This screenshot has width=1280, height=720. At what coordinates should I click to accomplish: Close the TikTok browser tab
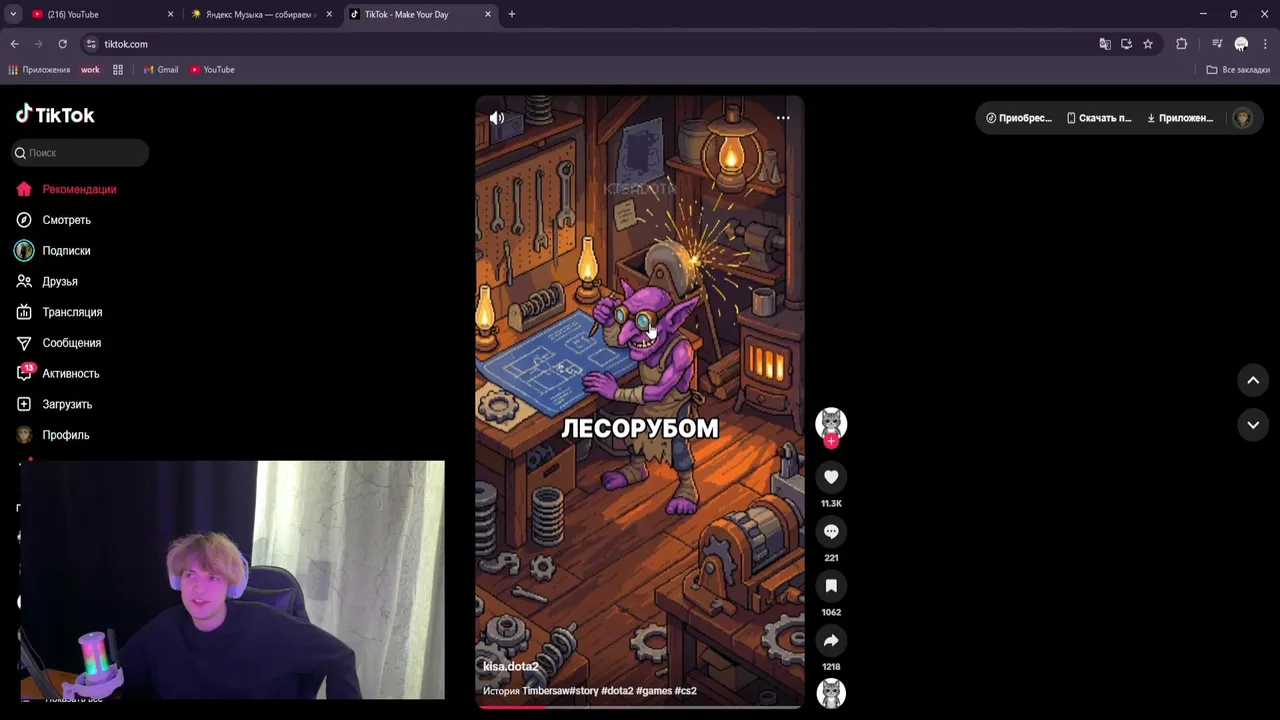tap(488, 14)
